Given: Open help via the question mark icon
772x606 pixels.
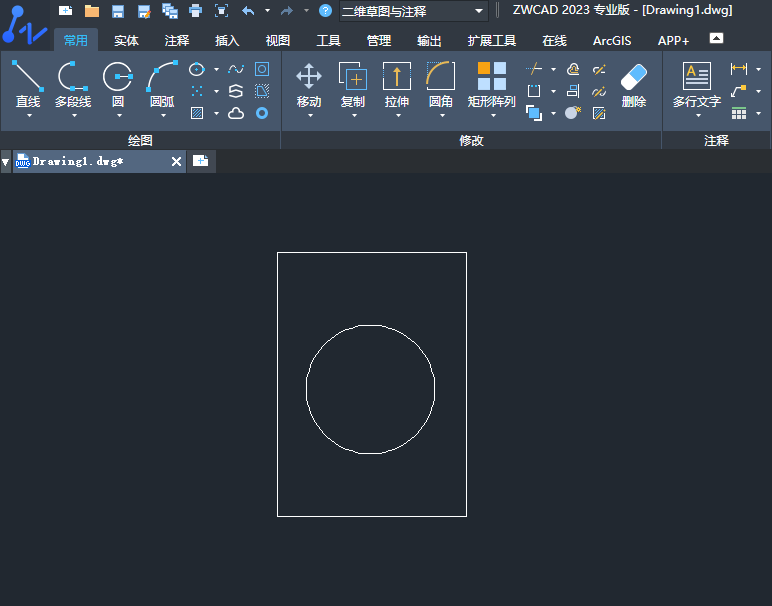Looking at the screenshot, I should [325, 10].
